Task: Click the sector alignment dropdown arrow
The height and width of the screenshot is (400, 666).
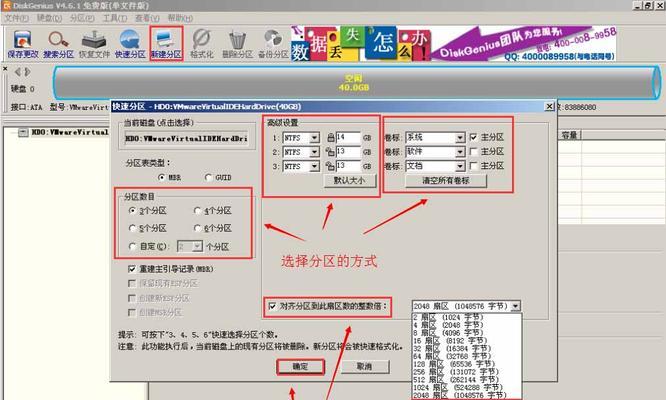Action: click(x=516, y=306)
